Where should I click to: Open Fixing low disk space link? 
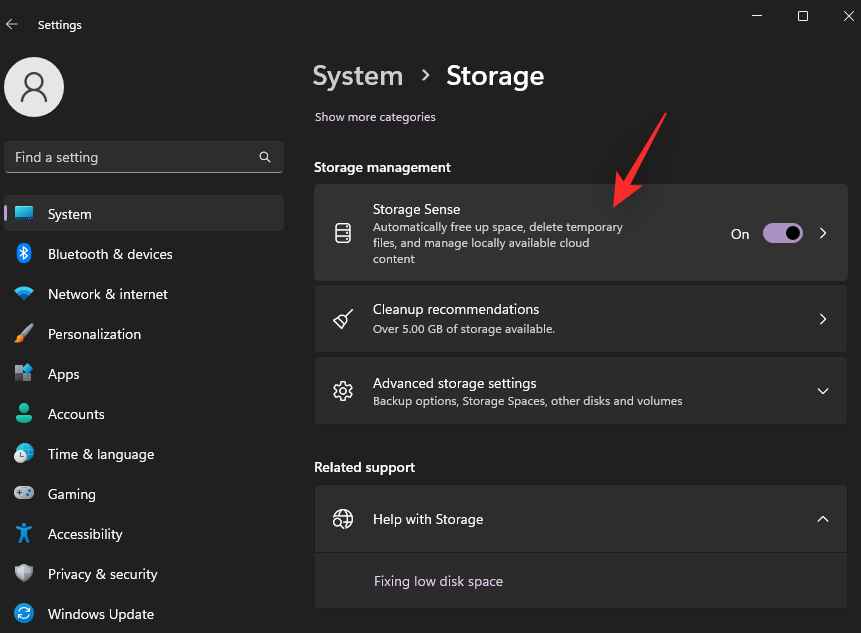(438, 581)
